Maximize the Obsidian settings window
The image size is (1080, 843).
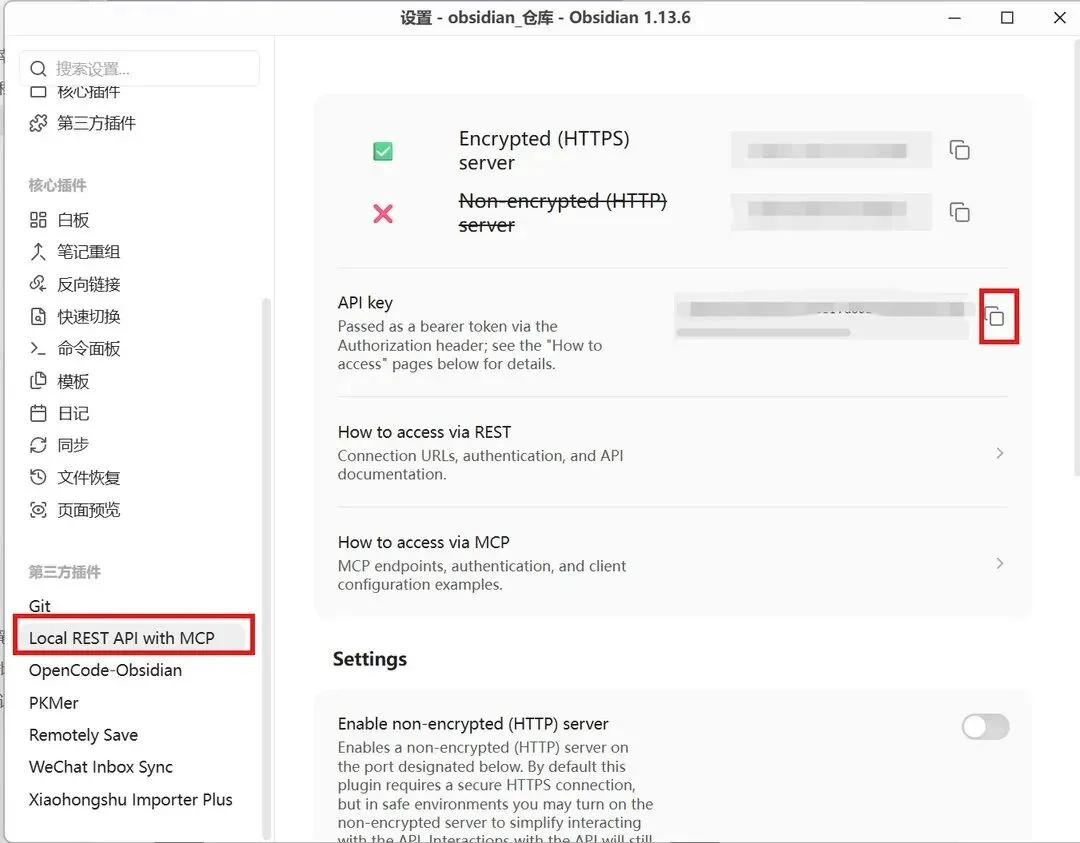coord(1007,18)
